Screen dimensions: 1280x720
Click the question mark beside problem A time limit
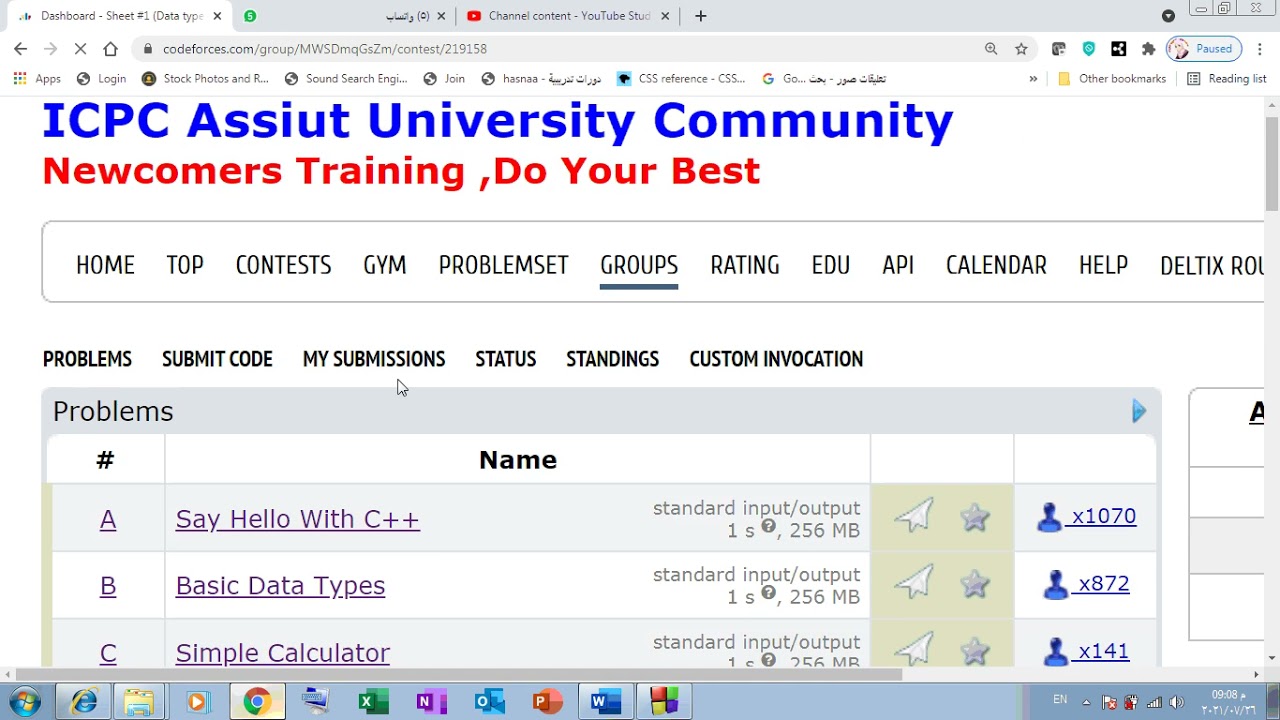pyautogui.click(x=768, y=526)
